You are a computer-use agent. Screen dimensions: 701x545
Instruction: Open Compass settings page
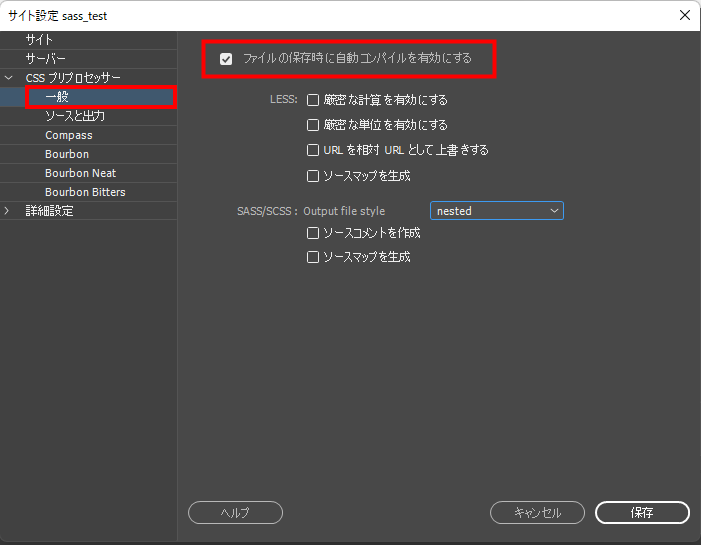(x=68, y=135)
